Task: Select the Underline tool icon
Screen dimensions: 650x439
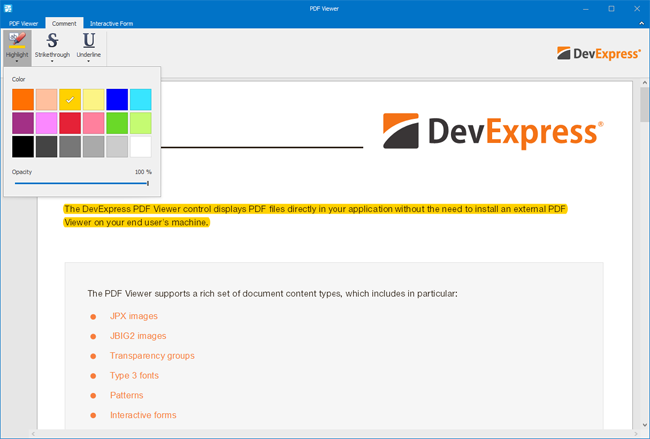Action: point(89,41)
